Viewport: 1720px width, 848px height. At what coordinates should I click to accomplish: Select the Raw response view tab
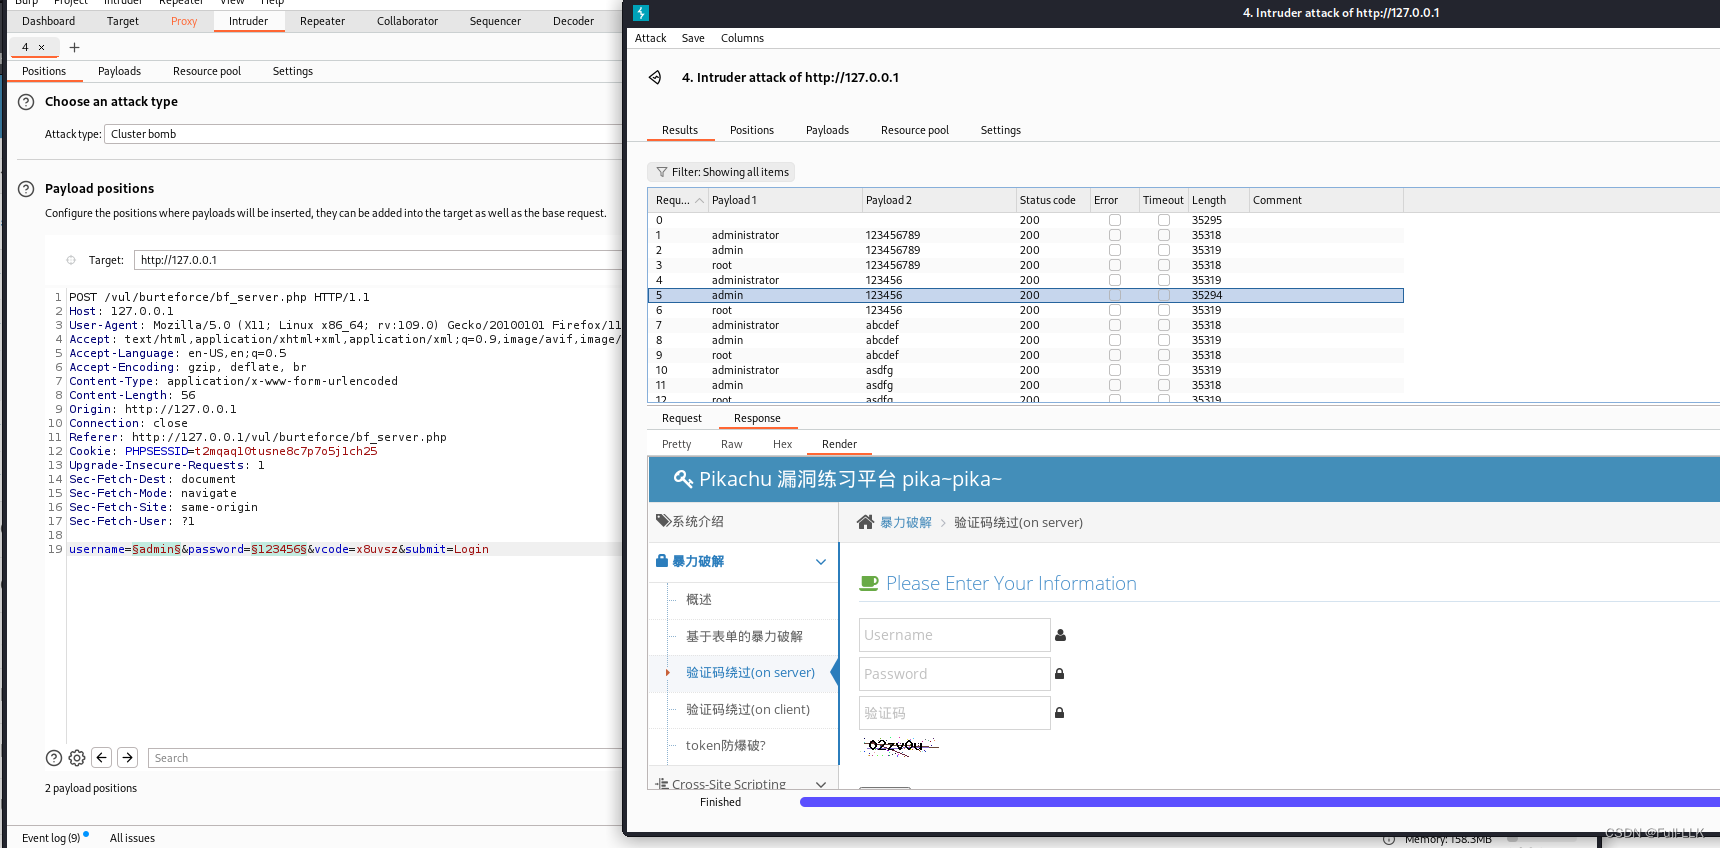(731, 444)
